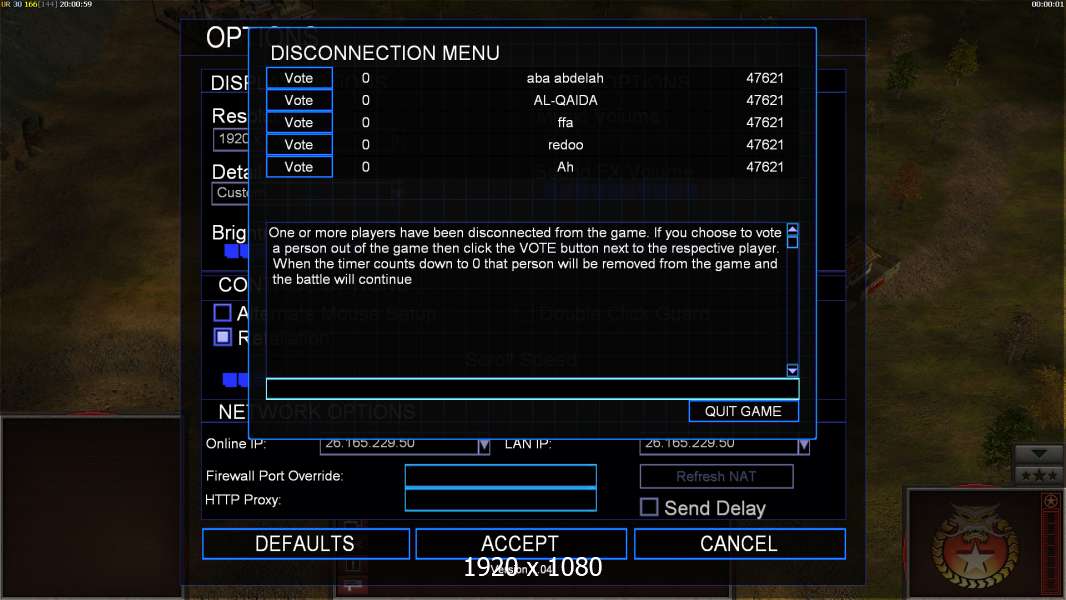Screen dimensions: 1066x600
Task: Select the player name aba abdelah
Action: 565,78
